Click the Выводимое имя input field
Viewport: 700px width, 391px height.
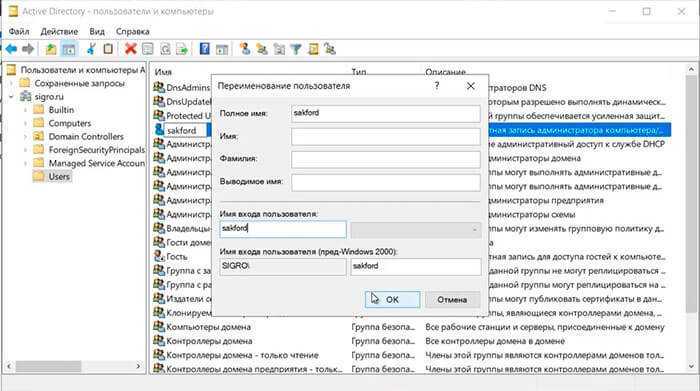point(386,182)
